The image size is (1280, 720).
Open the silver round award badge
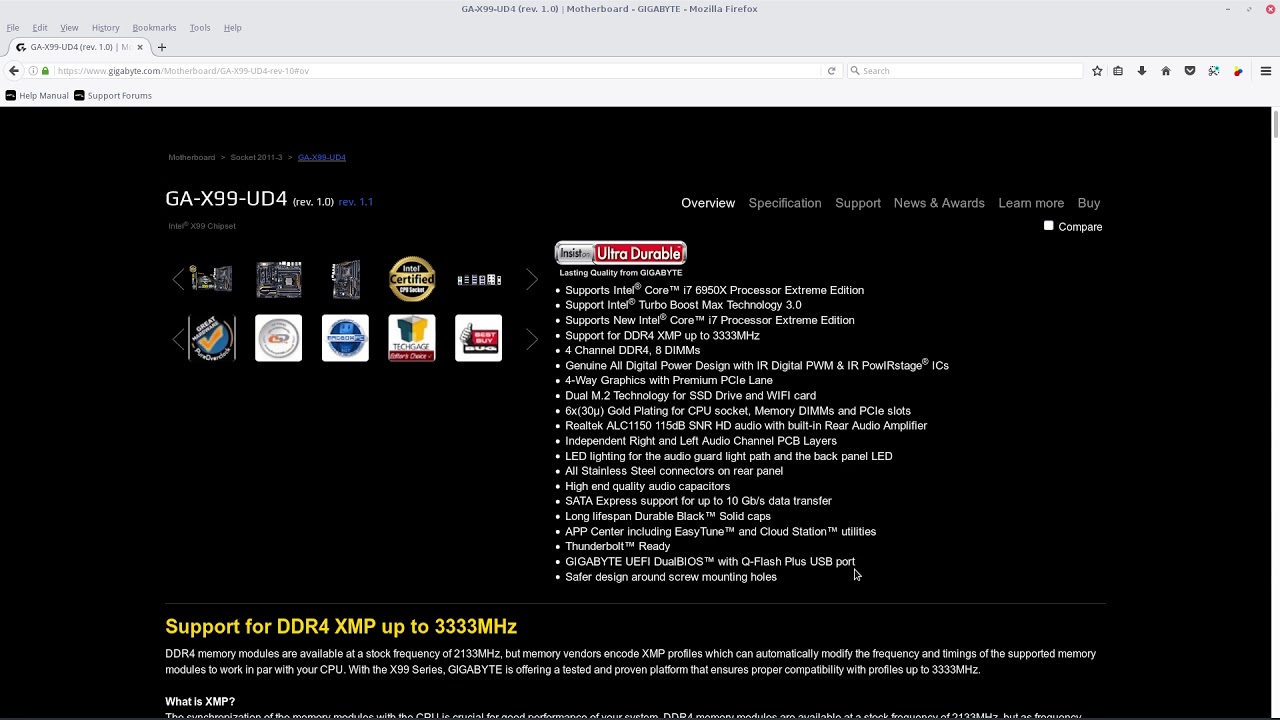click(279, 338)
